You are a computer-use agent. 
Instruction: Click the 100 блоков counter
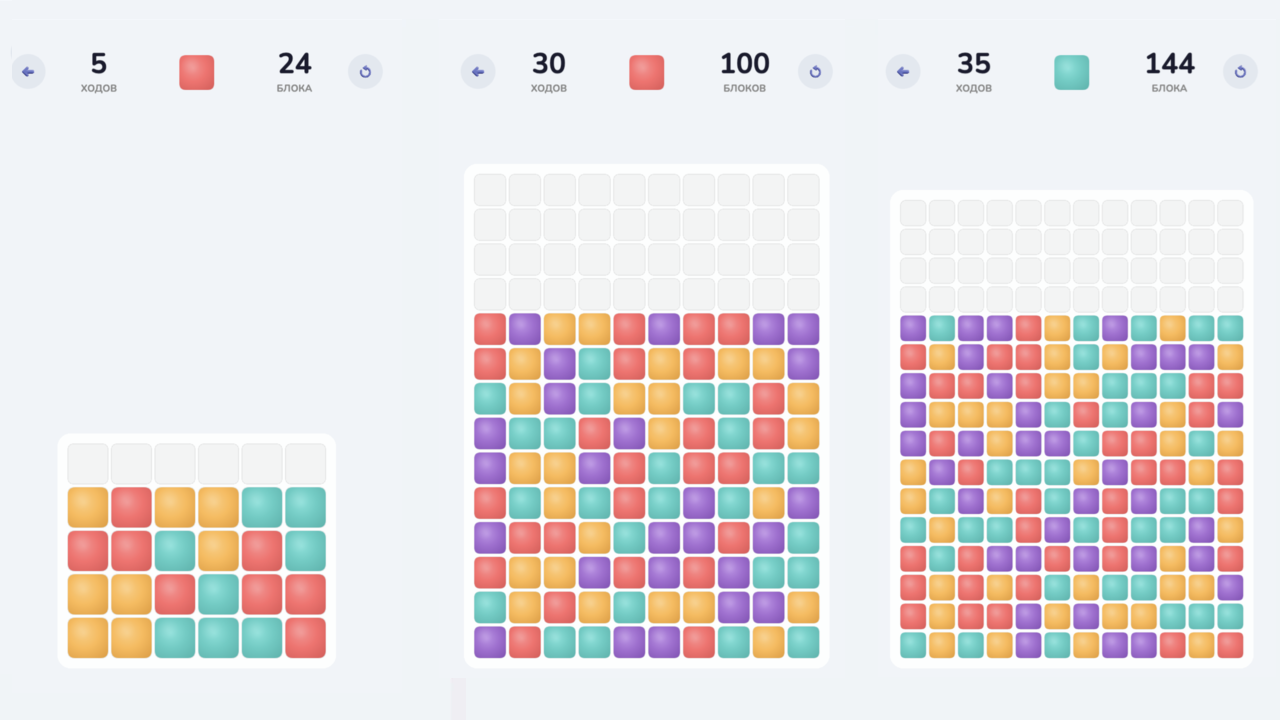coord(745,72)
